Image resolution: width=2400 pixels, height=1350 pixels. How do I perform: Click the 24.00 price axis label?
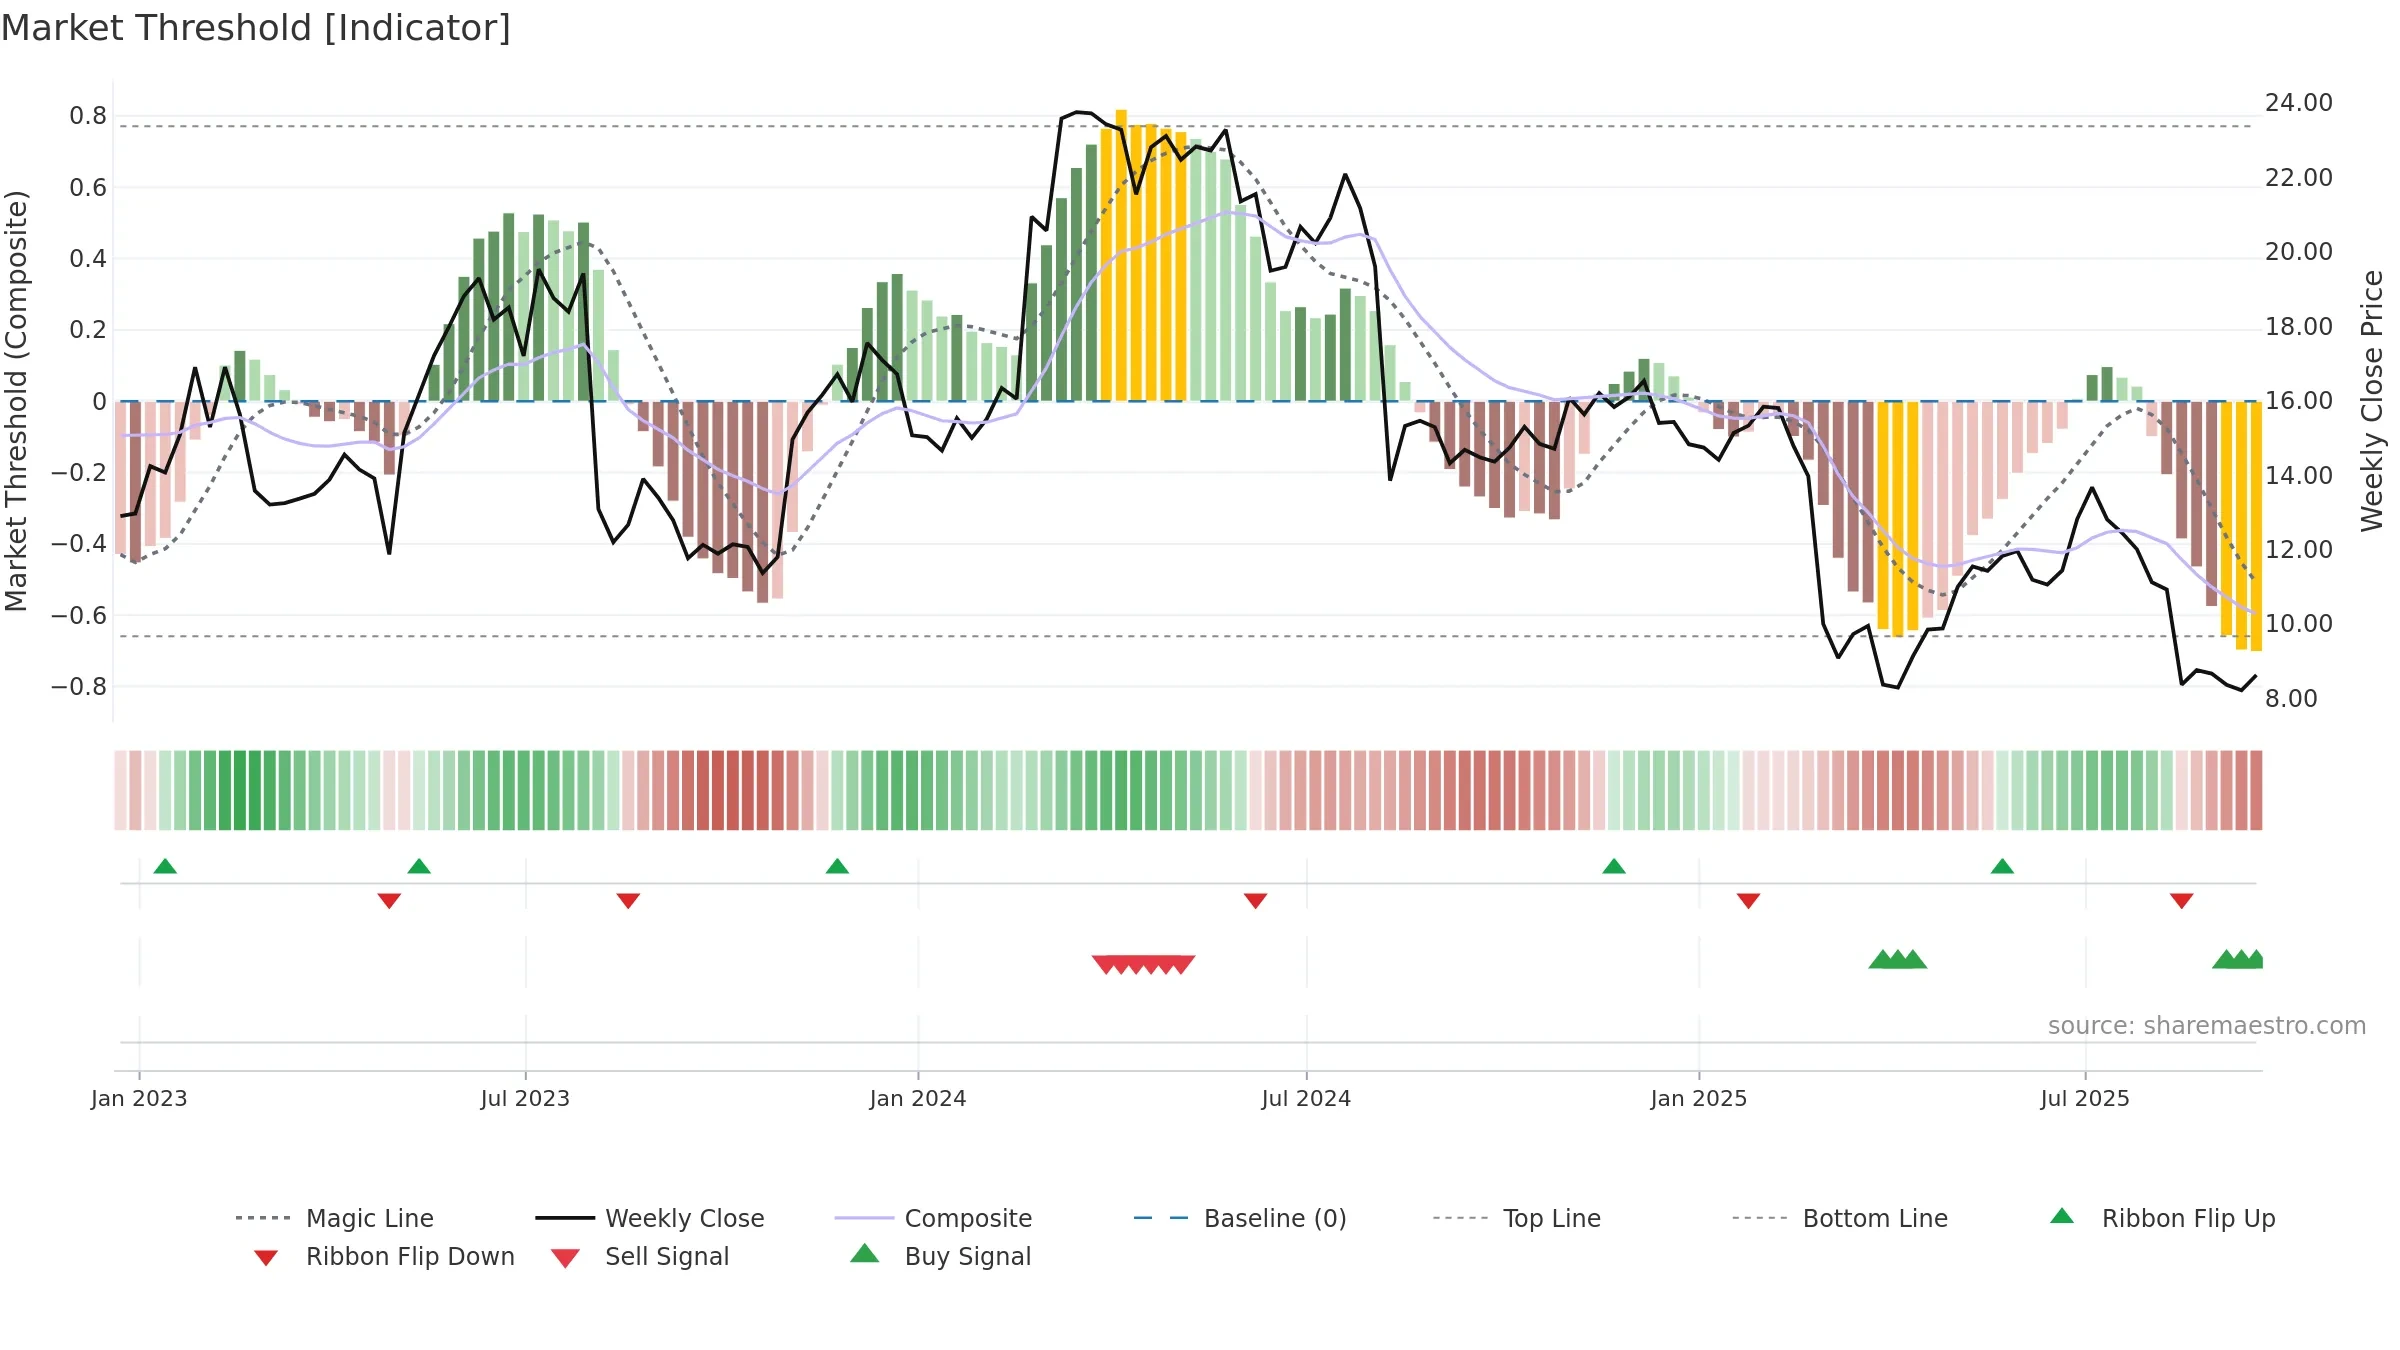(x=2299, y=102)
